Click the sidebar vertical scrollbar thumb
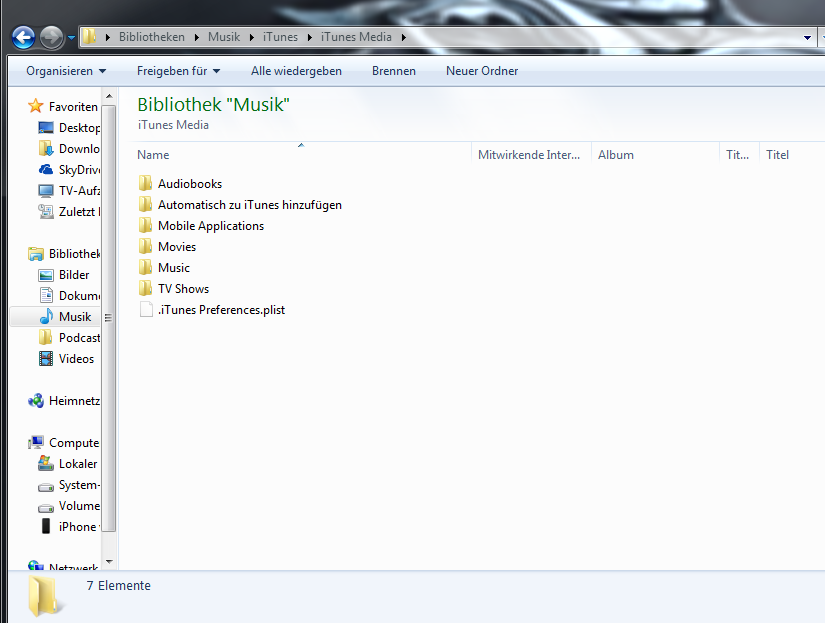 [x=109, y=318]
